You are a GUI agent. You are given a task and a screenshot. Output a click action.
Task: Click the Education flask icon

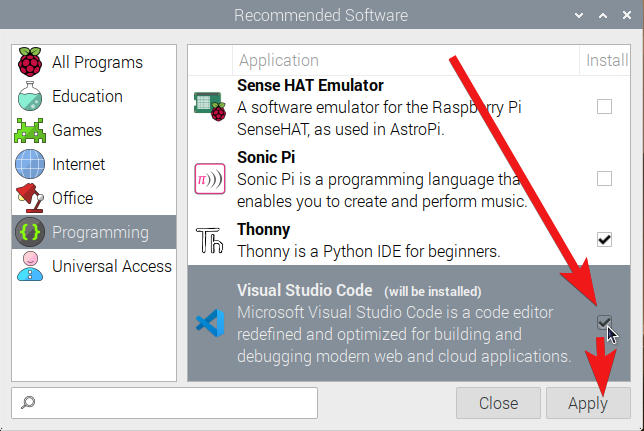tap(30, 96)
